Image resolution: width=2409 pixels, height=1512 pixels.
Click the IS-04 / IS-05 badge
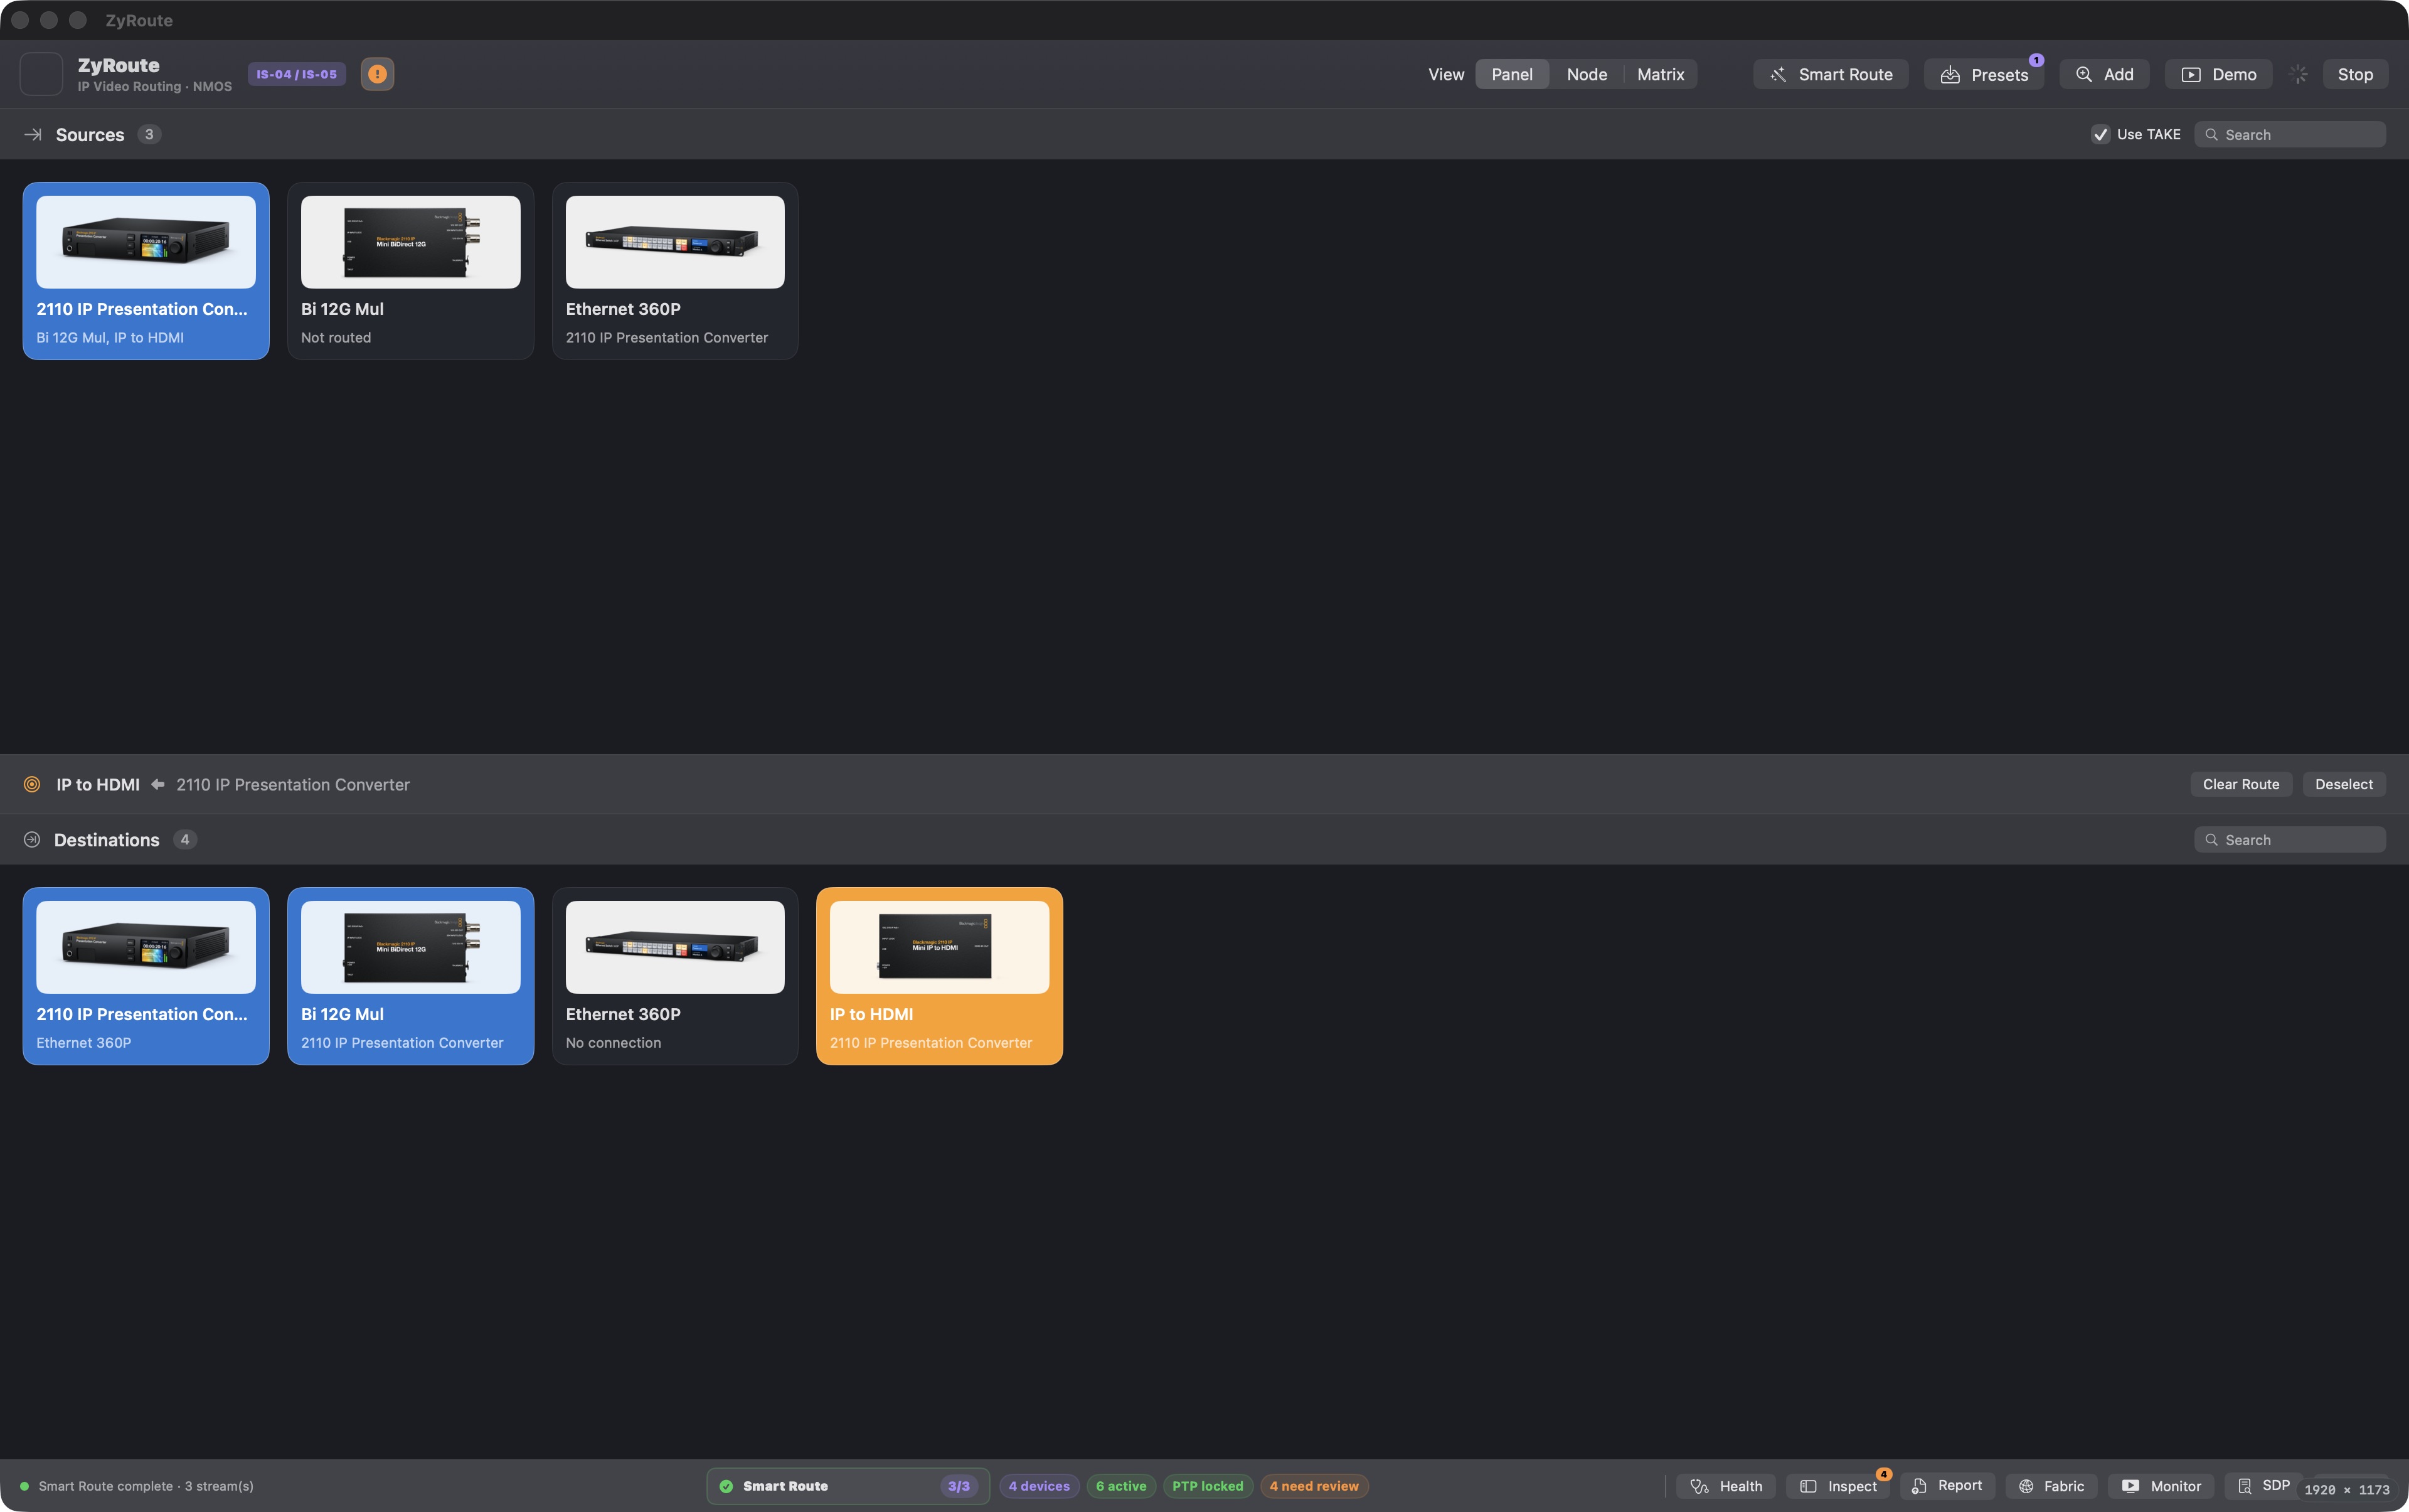[x=297, y=74]
